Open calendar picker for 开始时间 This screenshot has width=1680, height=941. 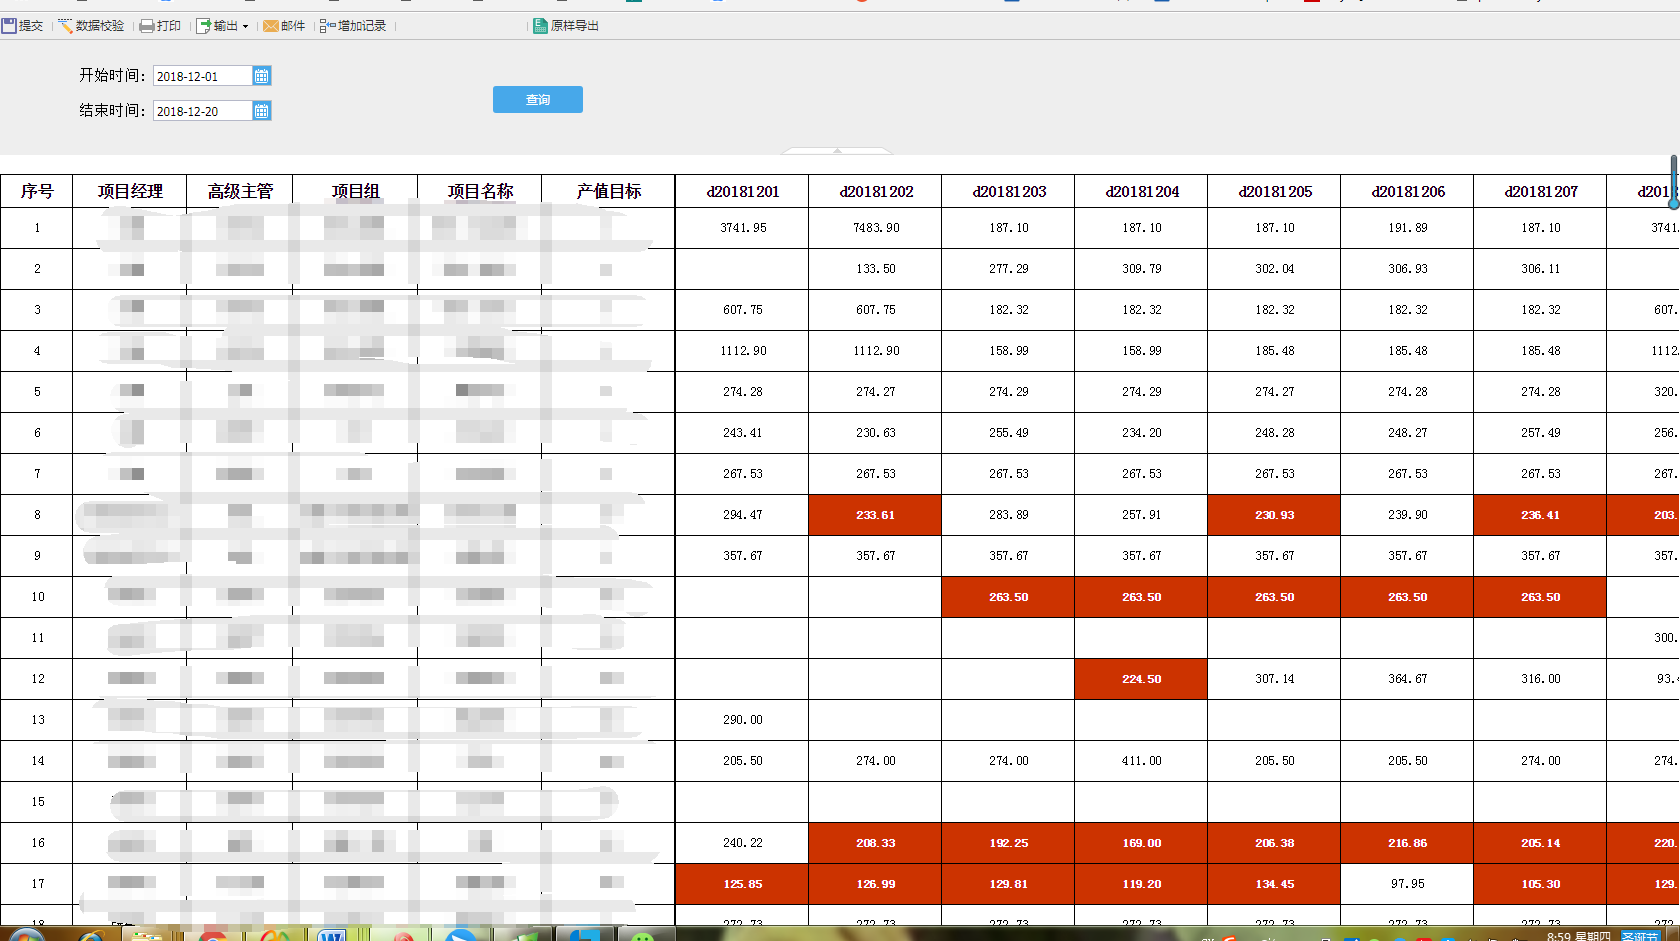tap(261, 76)
